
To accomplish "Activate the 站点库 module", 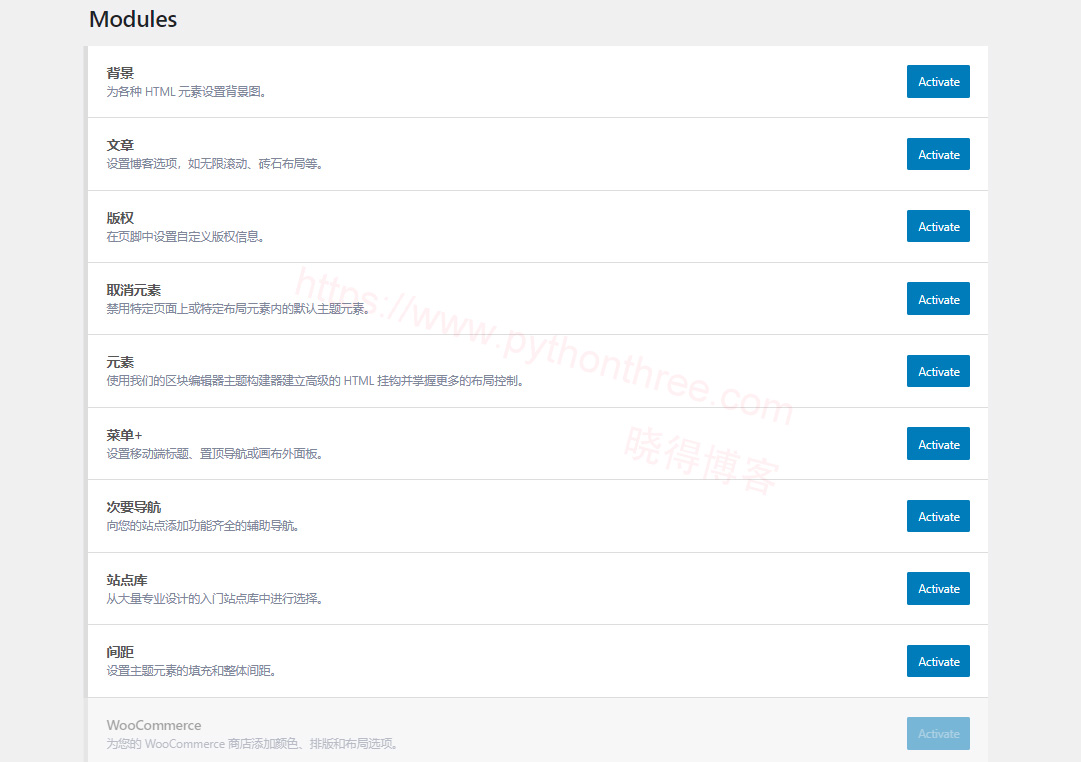I will pyautogui.click(x=938, y=588).
